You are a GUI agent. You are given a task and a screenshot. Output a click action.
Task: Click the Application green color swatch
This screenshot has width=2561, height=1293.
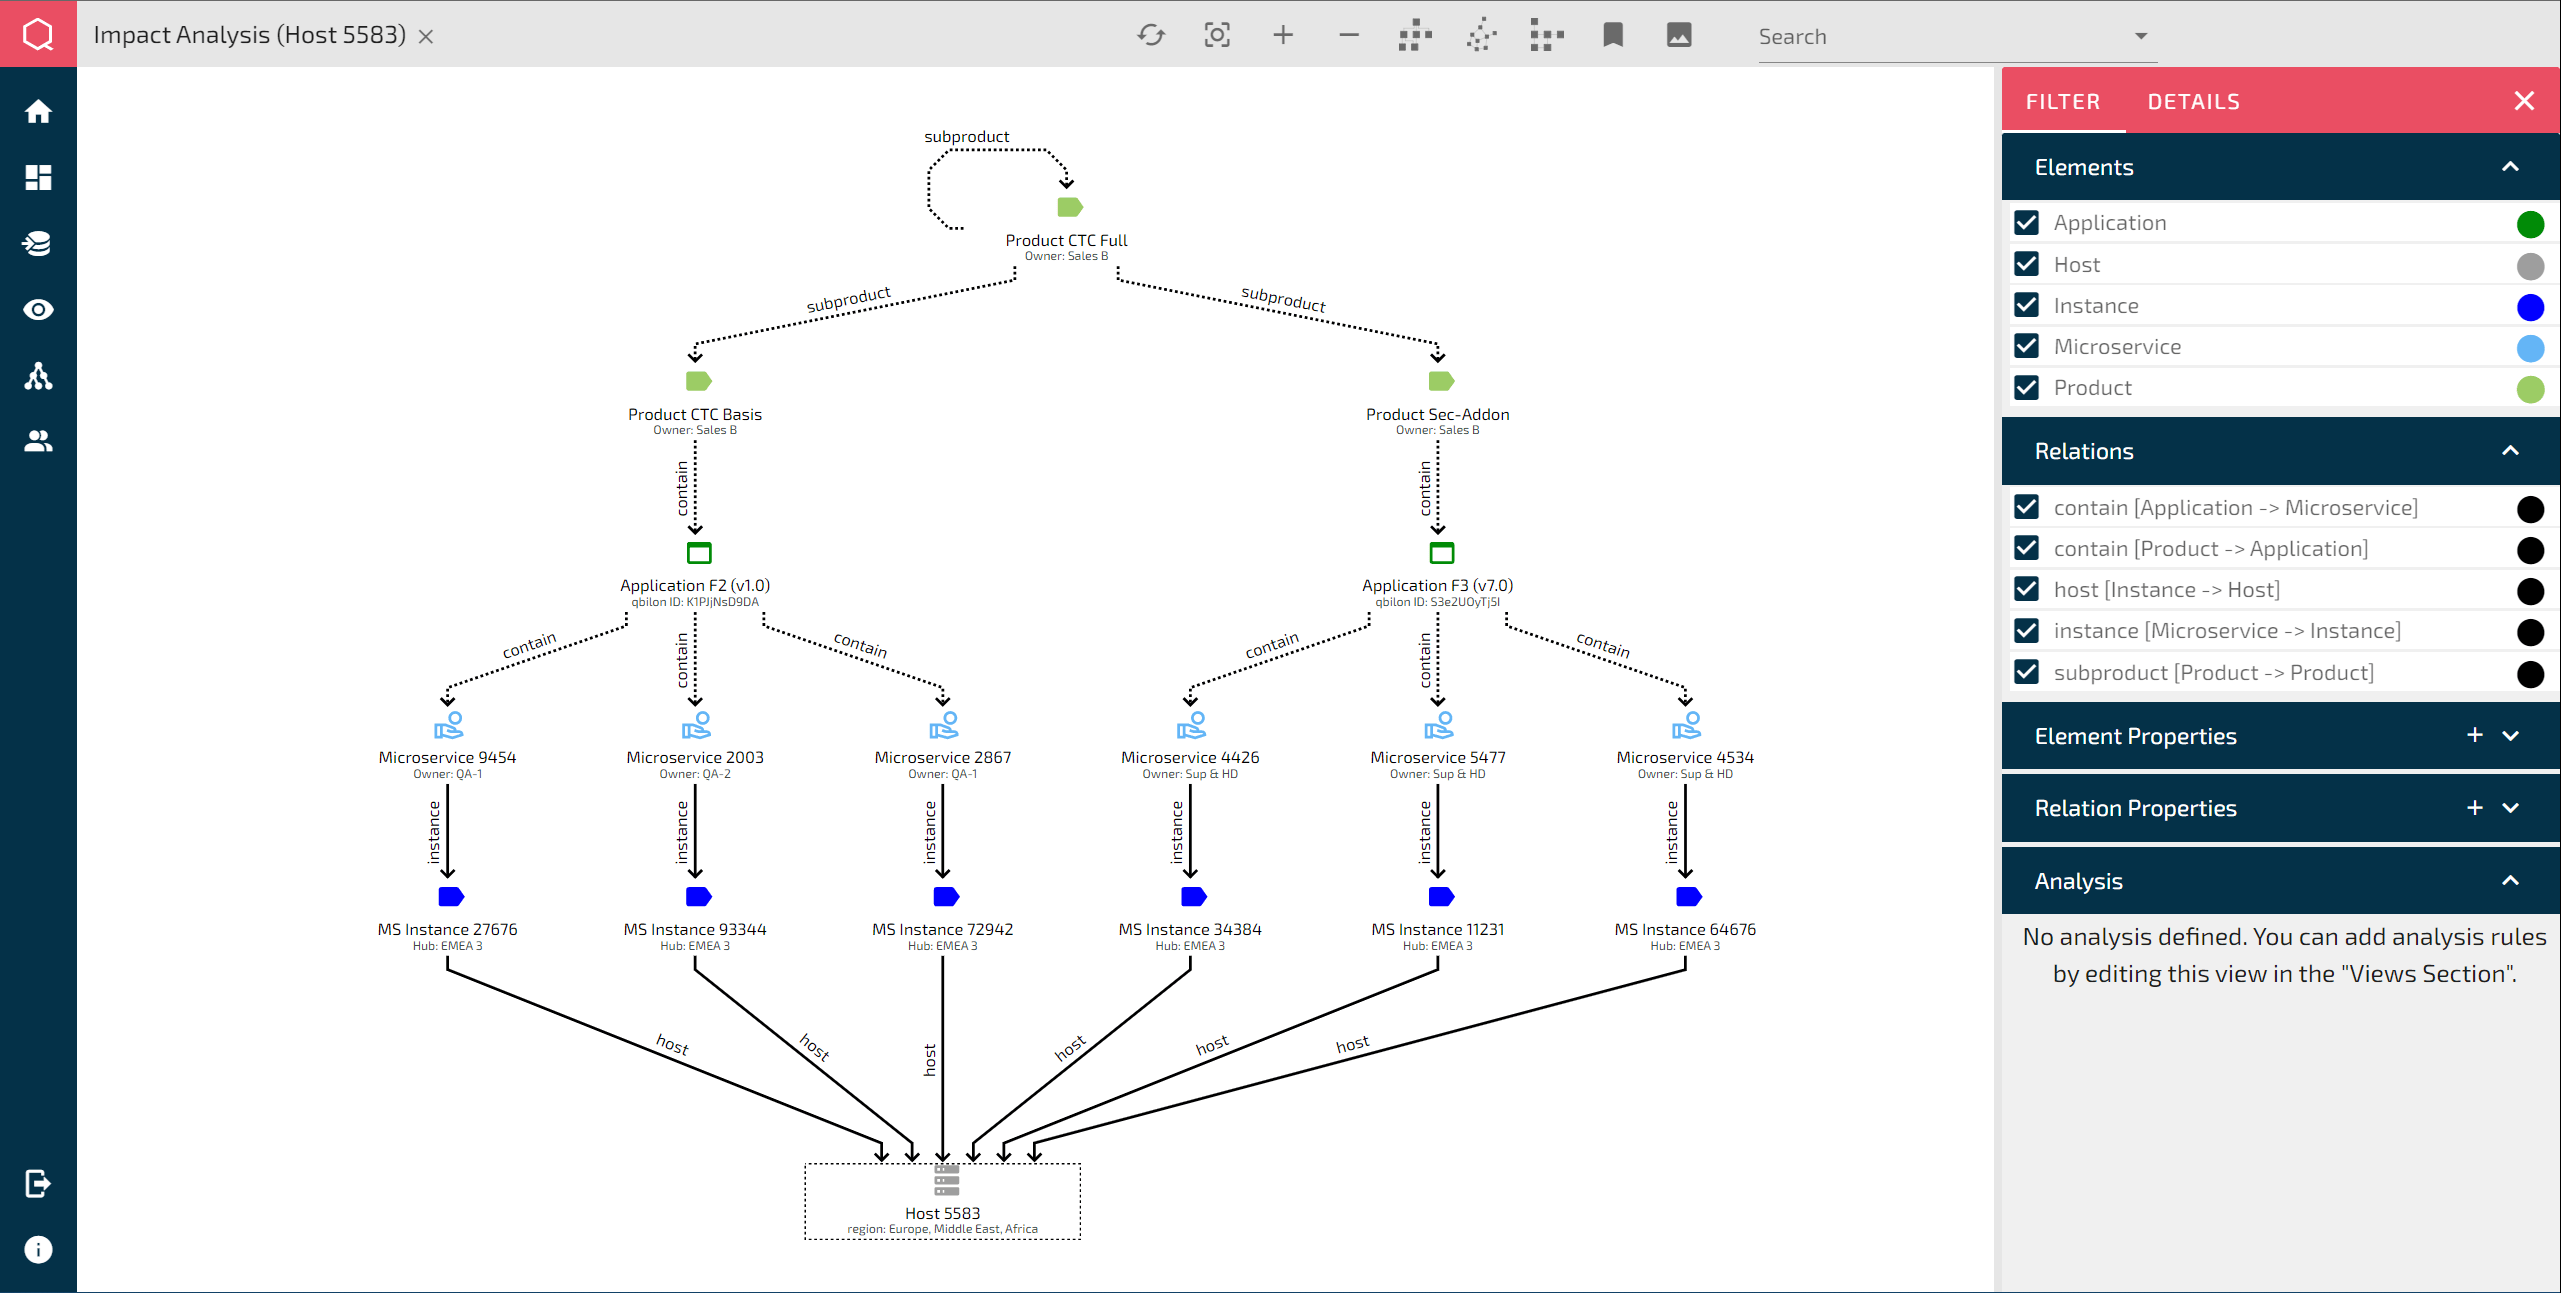point(2531,223)
